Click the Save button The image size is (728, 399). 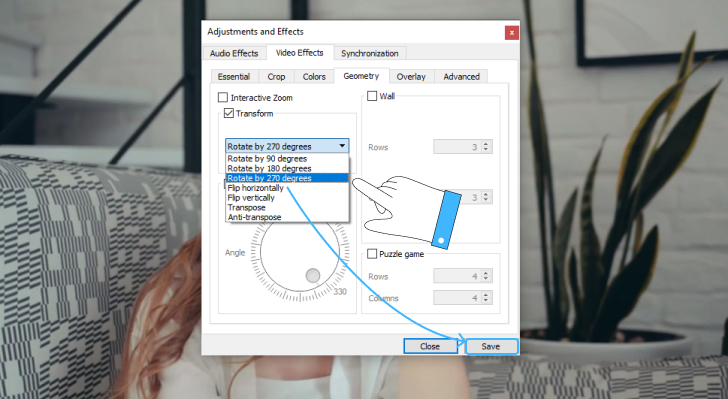click(x=491, y=347)
